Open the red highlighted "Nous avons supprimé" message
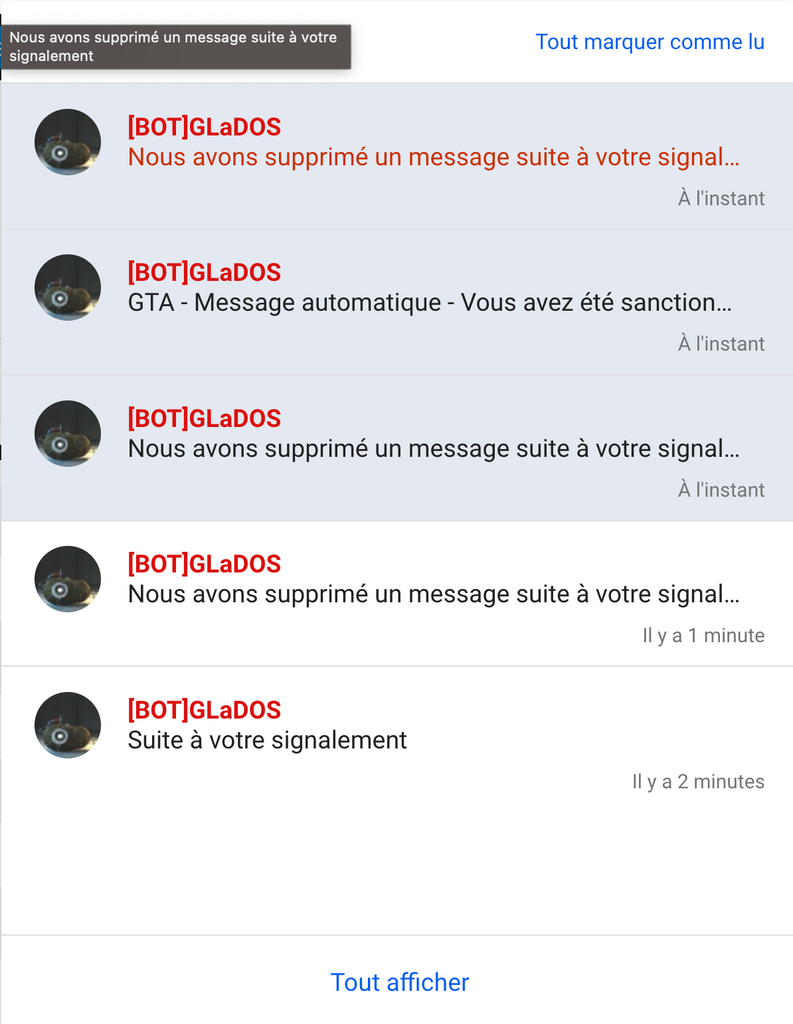This screenshot has height=1024, width=793. (x=434, y=157)
